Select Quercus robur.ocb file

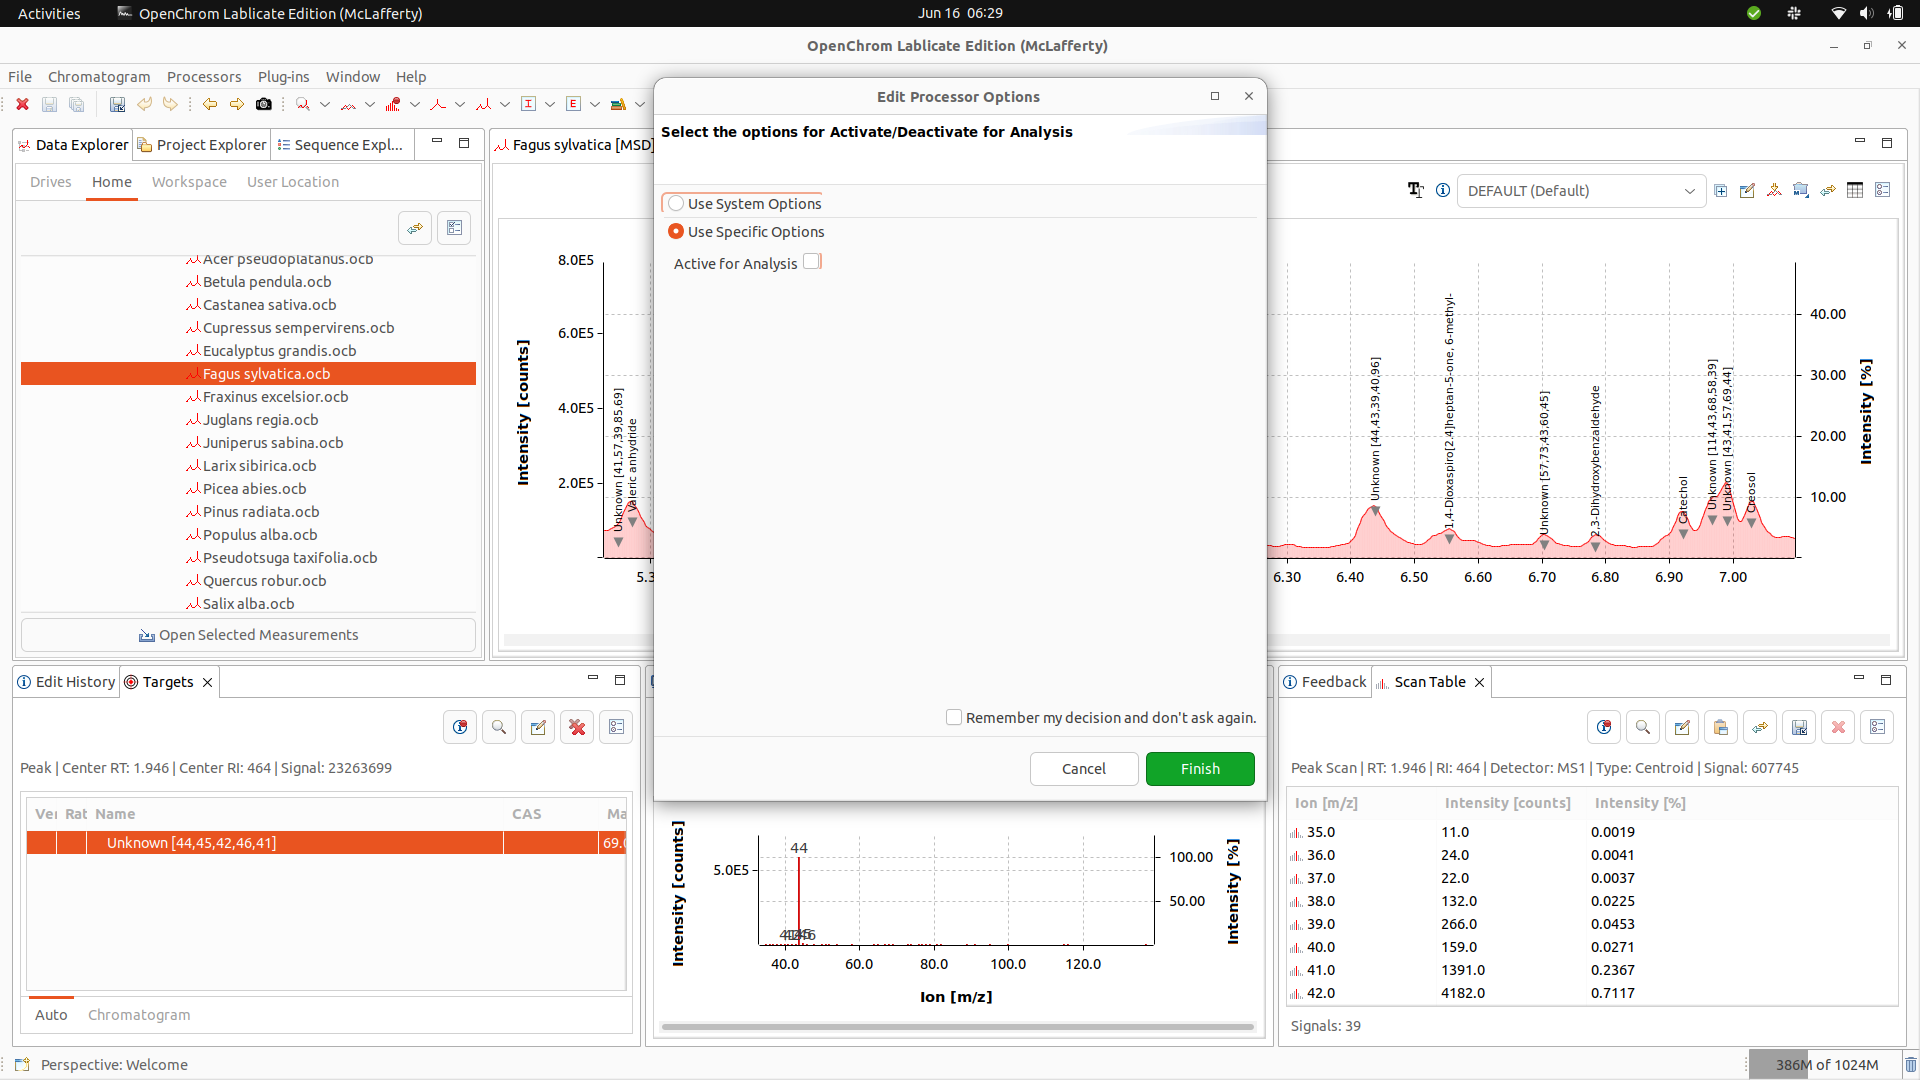pos(248,581)
